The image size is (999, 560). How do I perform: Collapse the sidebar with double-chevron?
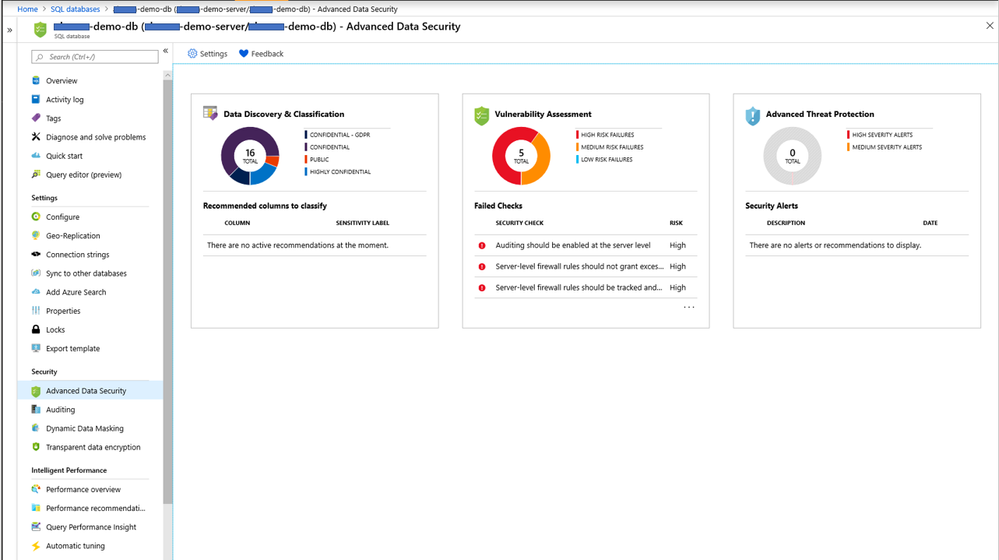point(166,50)
